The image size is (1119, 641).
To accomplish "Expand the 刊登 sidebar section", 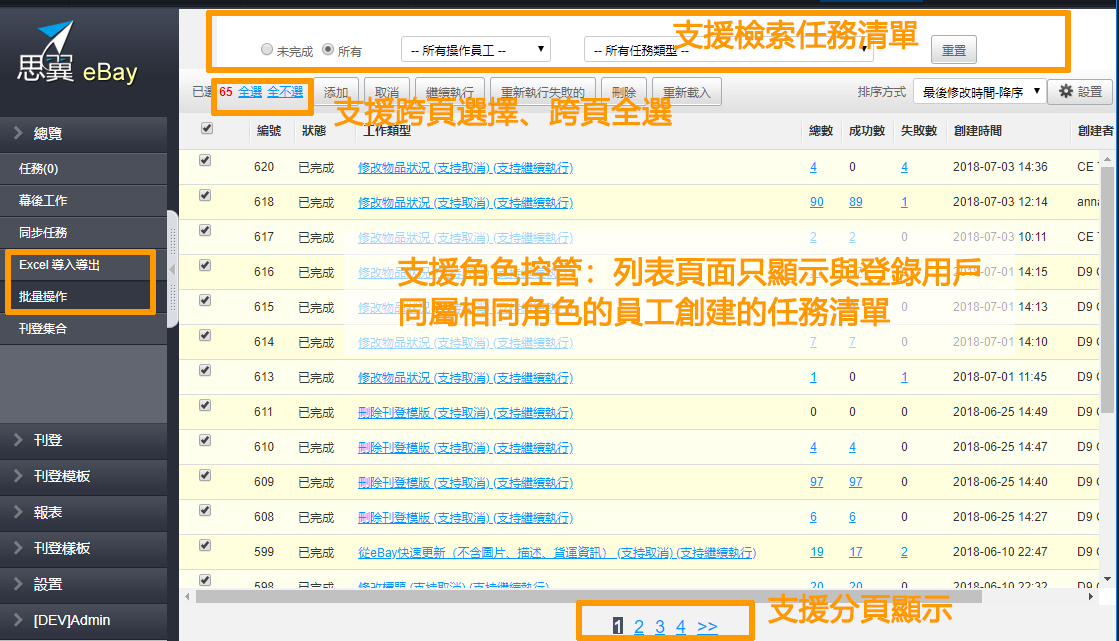I will pos(83,440).
